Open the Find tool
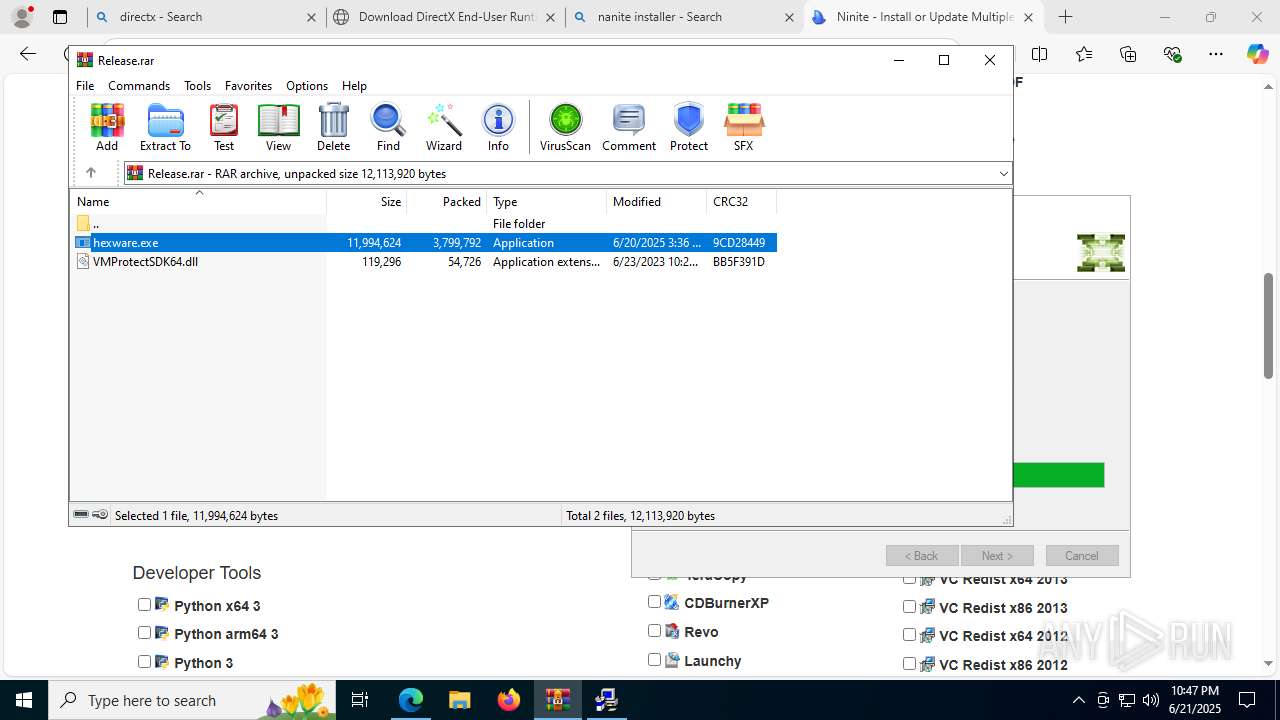 [x=388, y=127]
